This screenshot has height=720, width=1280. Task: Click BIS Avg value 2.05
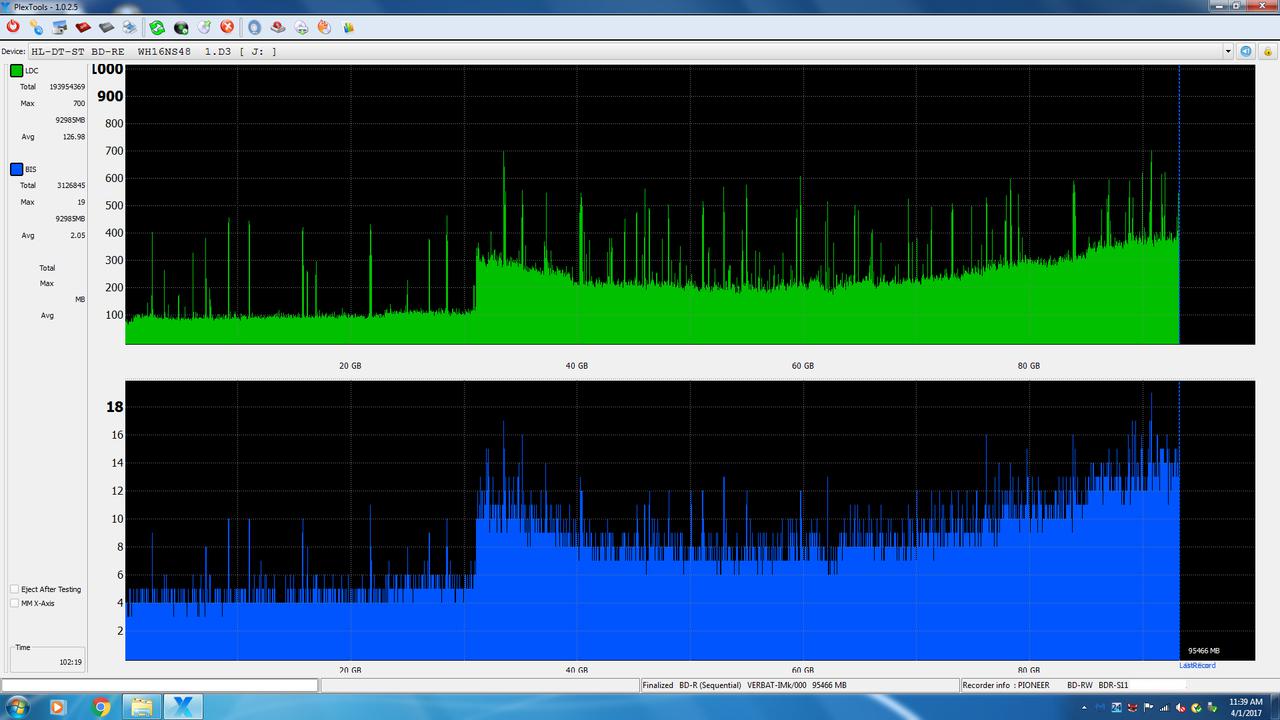[x=78, y=235]
